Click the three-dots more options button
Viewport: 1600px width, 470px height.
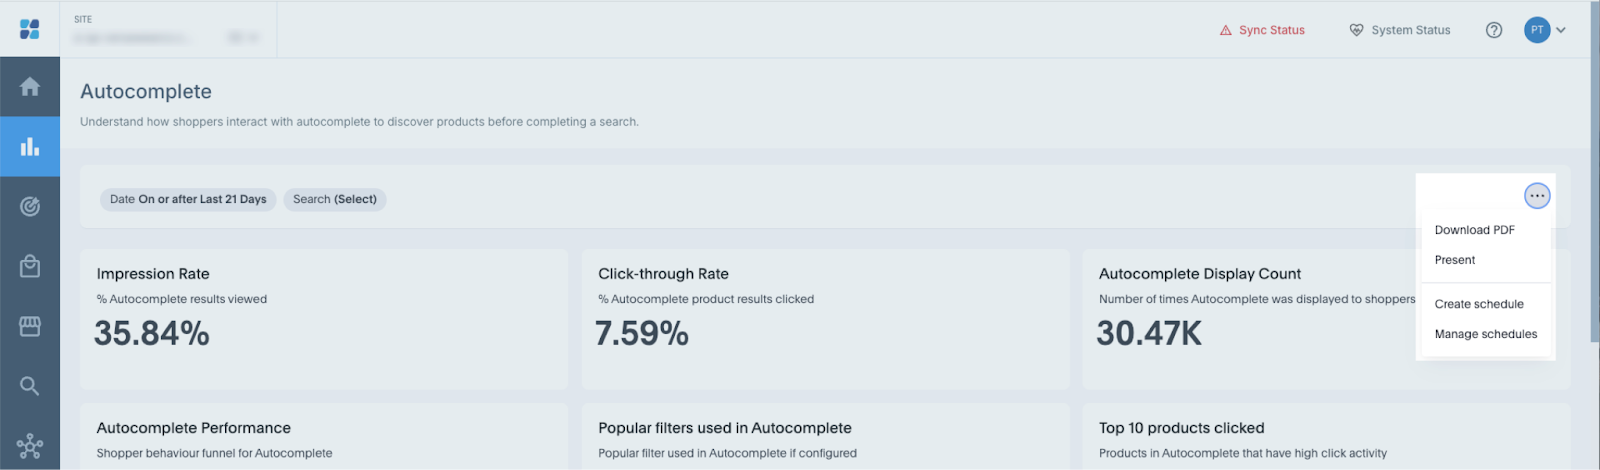pyautogui.click(x=1537, y=196)
